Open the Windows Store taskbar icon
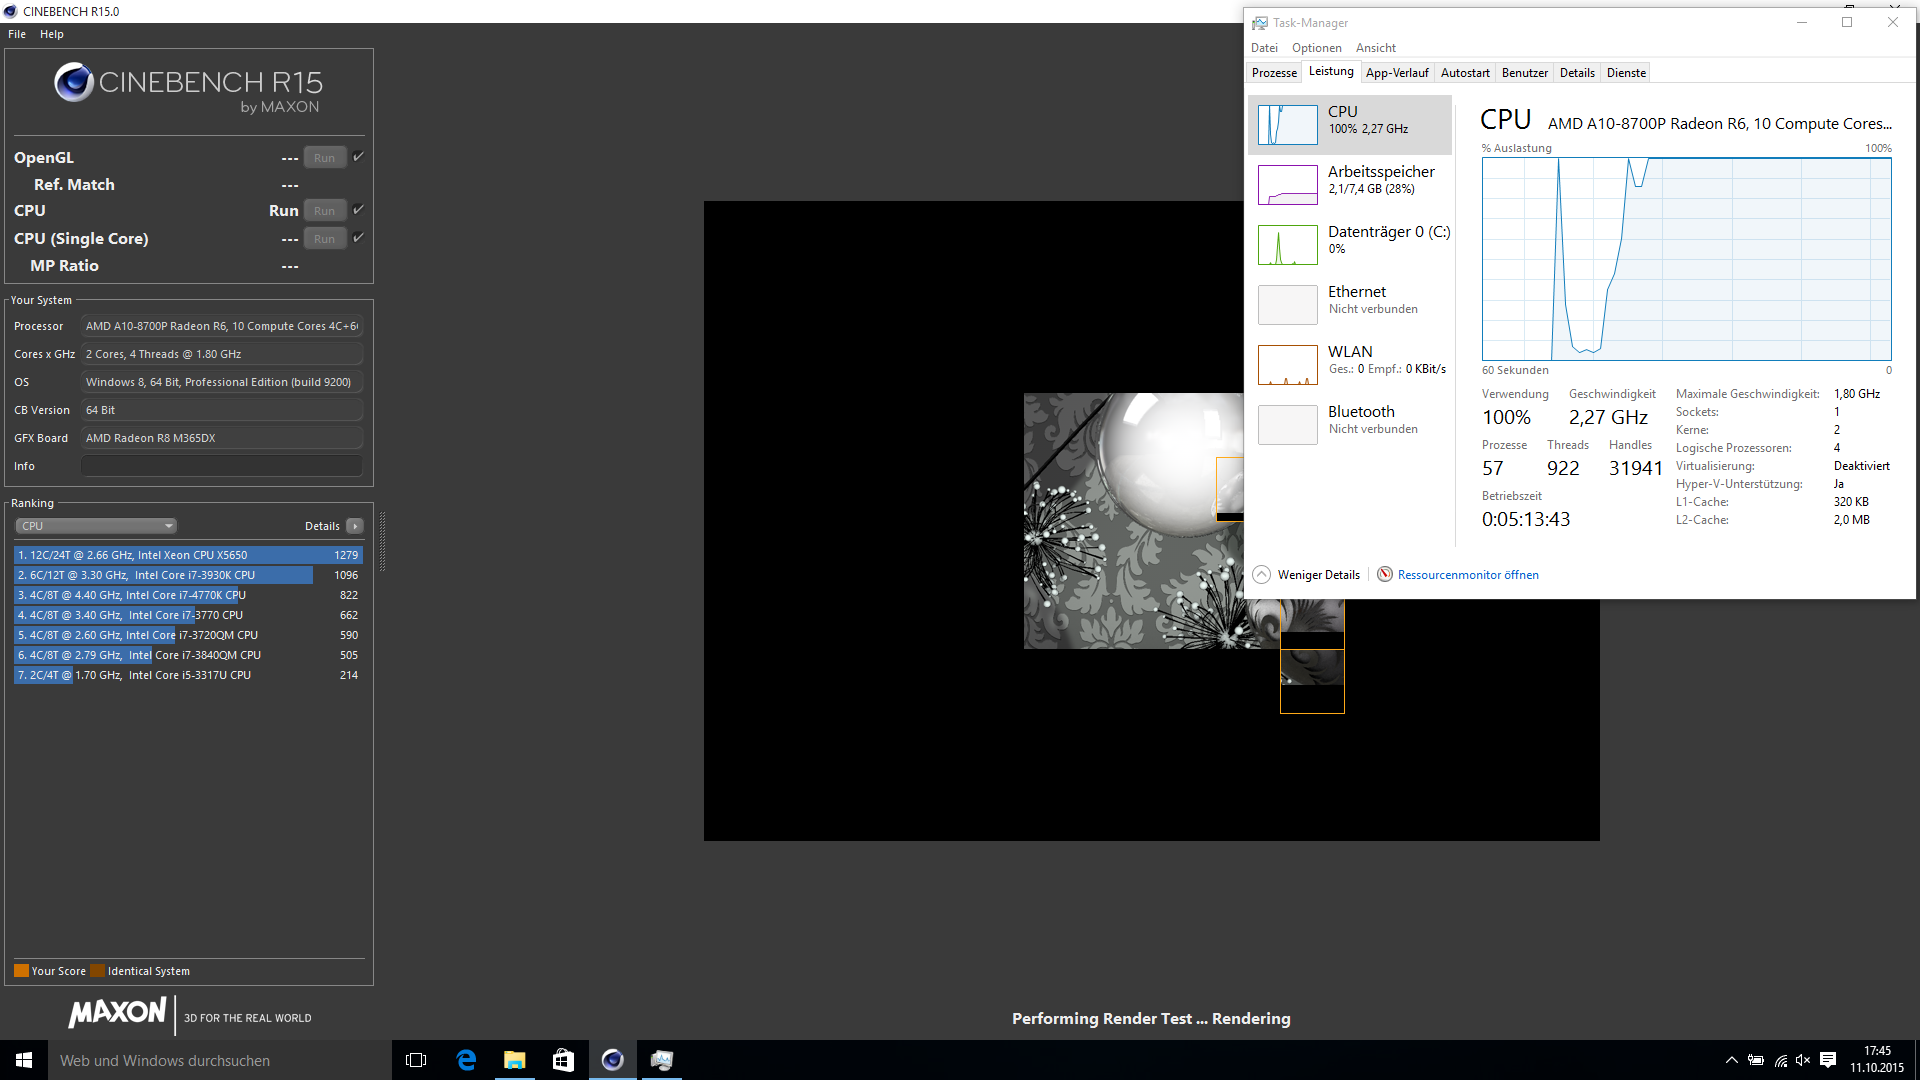Screen dimensions: 1920x1080 click(563, 1060)
